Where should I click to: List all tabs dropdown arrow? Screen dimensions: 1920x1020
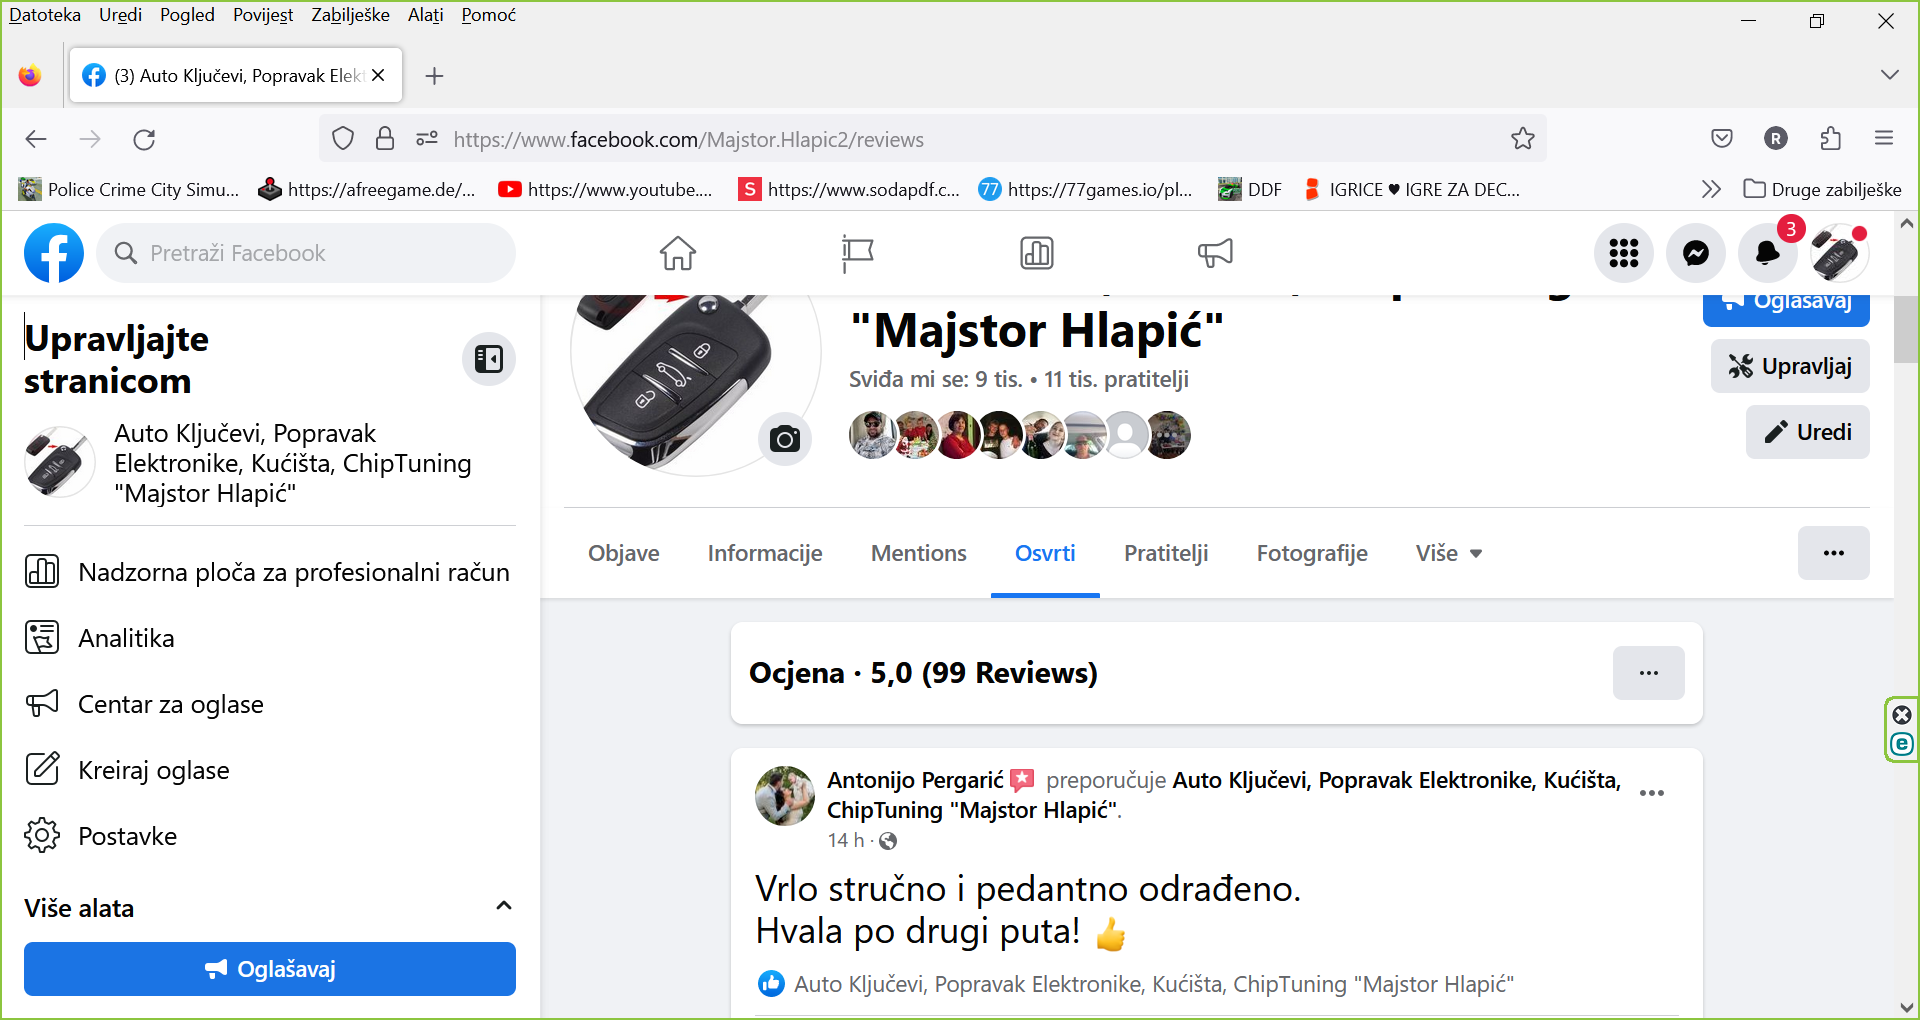click(1889, 75)
